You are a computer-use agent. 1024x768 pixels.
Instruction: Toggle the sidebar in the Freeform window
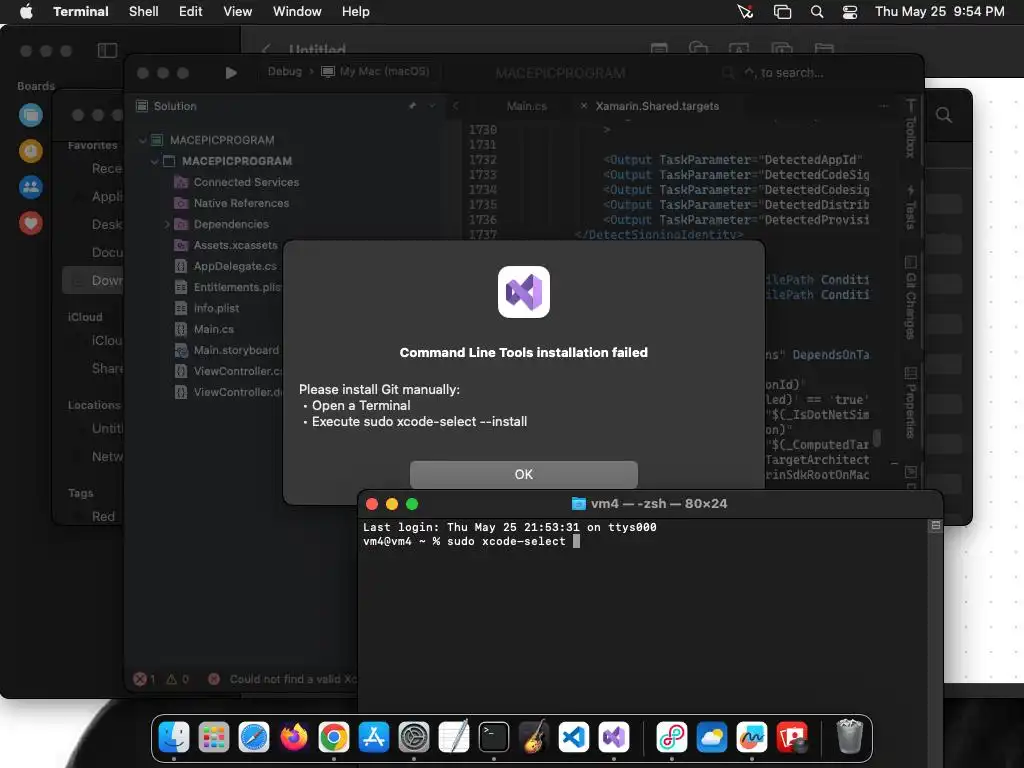pyautogui.click(x=107, y=50)
